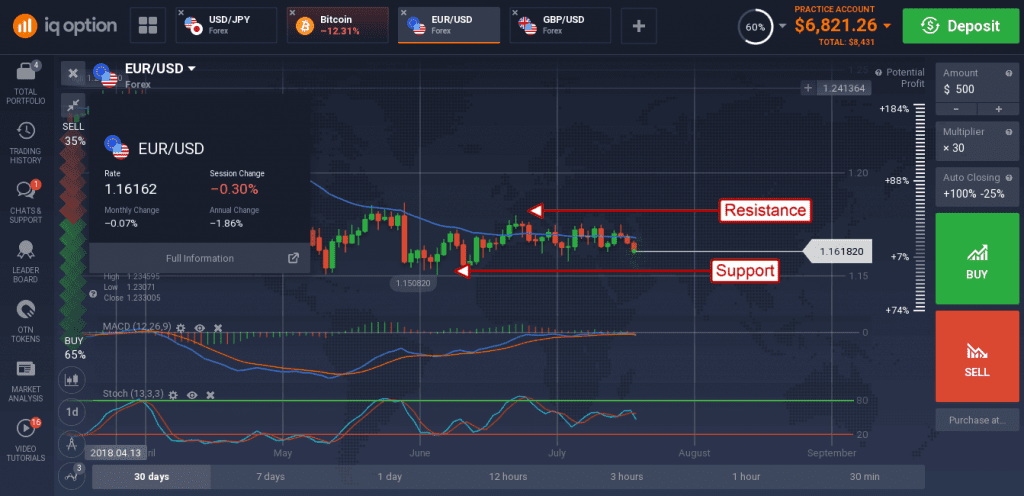Viewport: 1024px width, 496px height.
Task: Increase amount with plus button
Action: pos(998,109)
